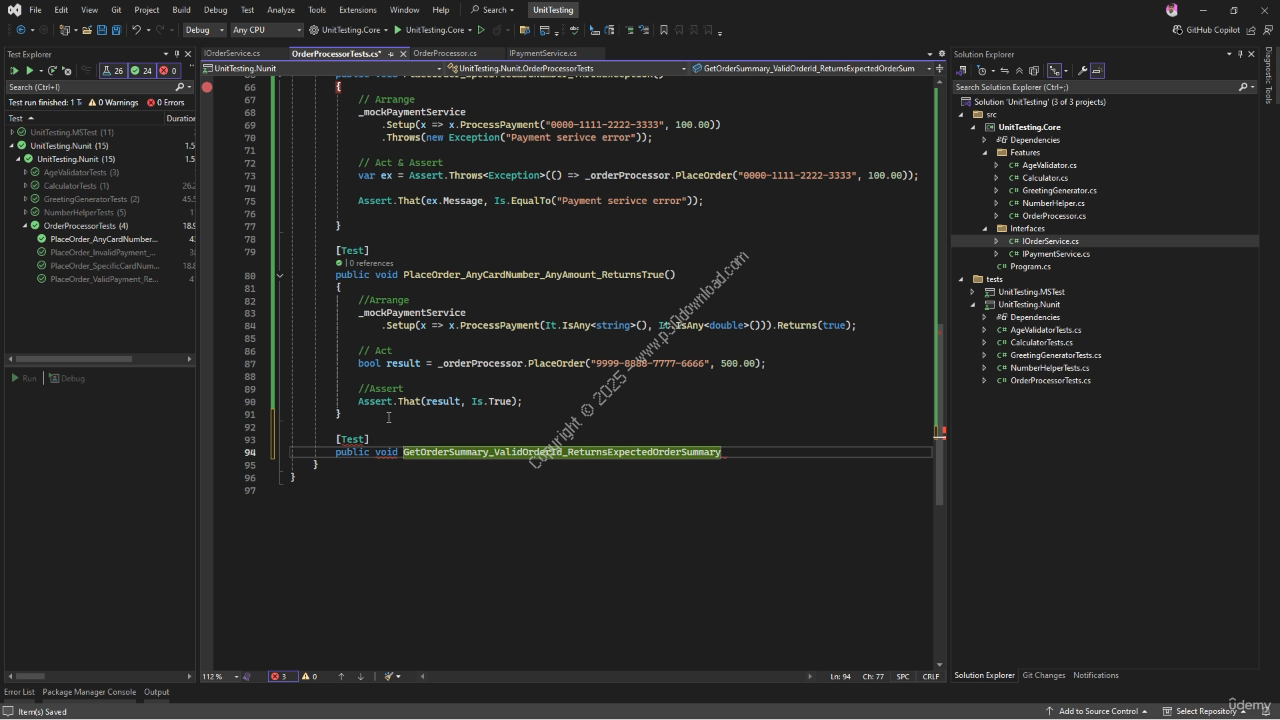Click the Undo toolbar icon
The image size is (1280, 720).
click(137, 30)
